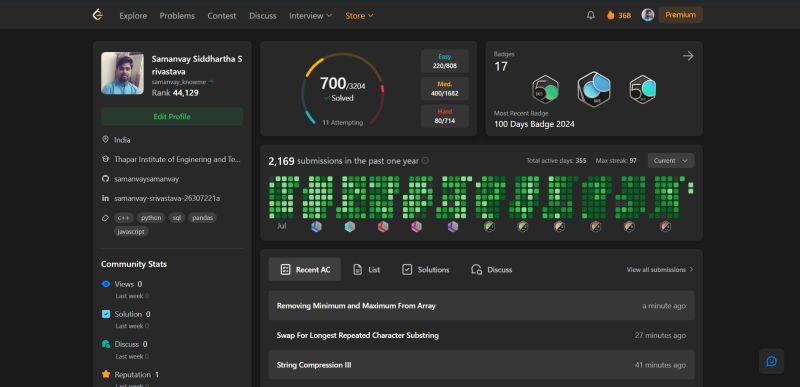Click the info icon beside submissions count
Image resolution: width=800 pixels, height=387 pixels.
coord(425,161)
